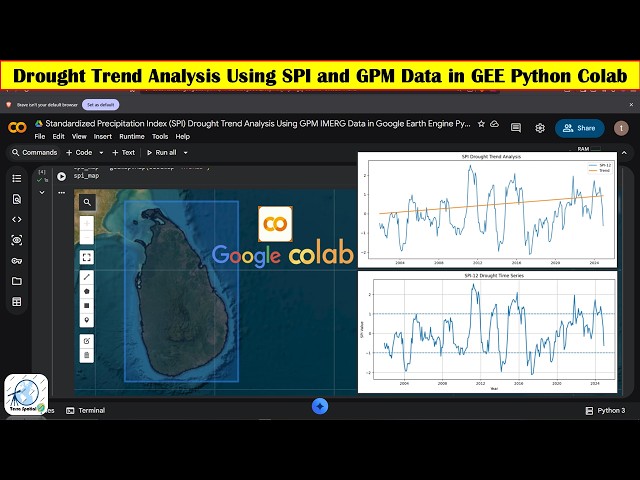This screenshot has width=640, height=480.
Task: Open the Insert menu
Action: pyautogui.click(x=102, y=137)
